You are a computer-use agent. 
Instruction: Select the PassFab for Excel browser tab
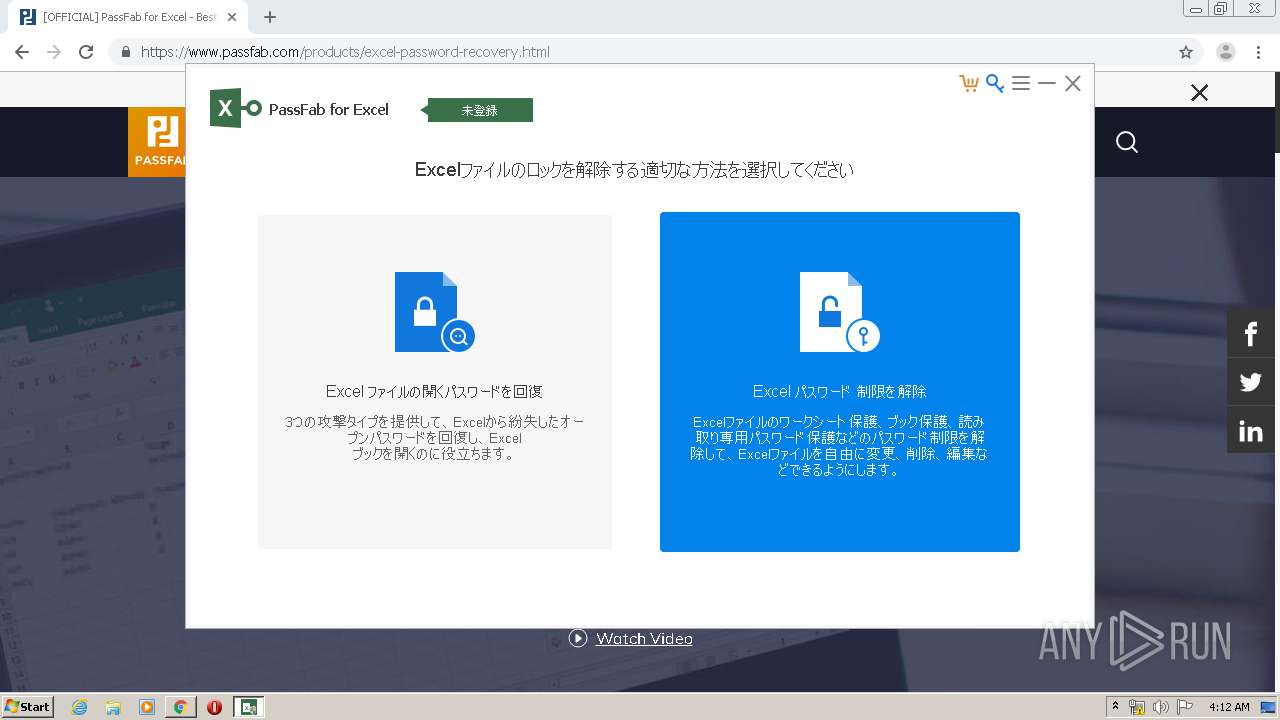click(128, 17)
